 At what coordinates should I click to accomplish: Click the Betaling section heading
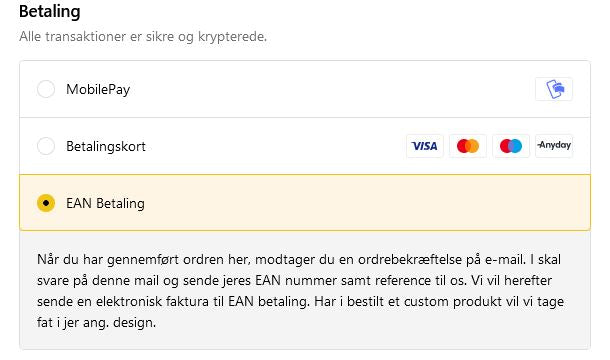50,11
